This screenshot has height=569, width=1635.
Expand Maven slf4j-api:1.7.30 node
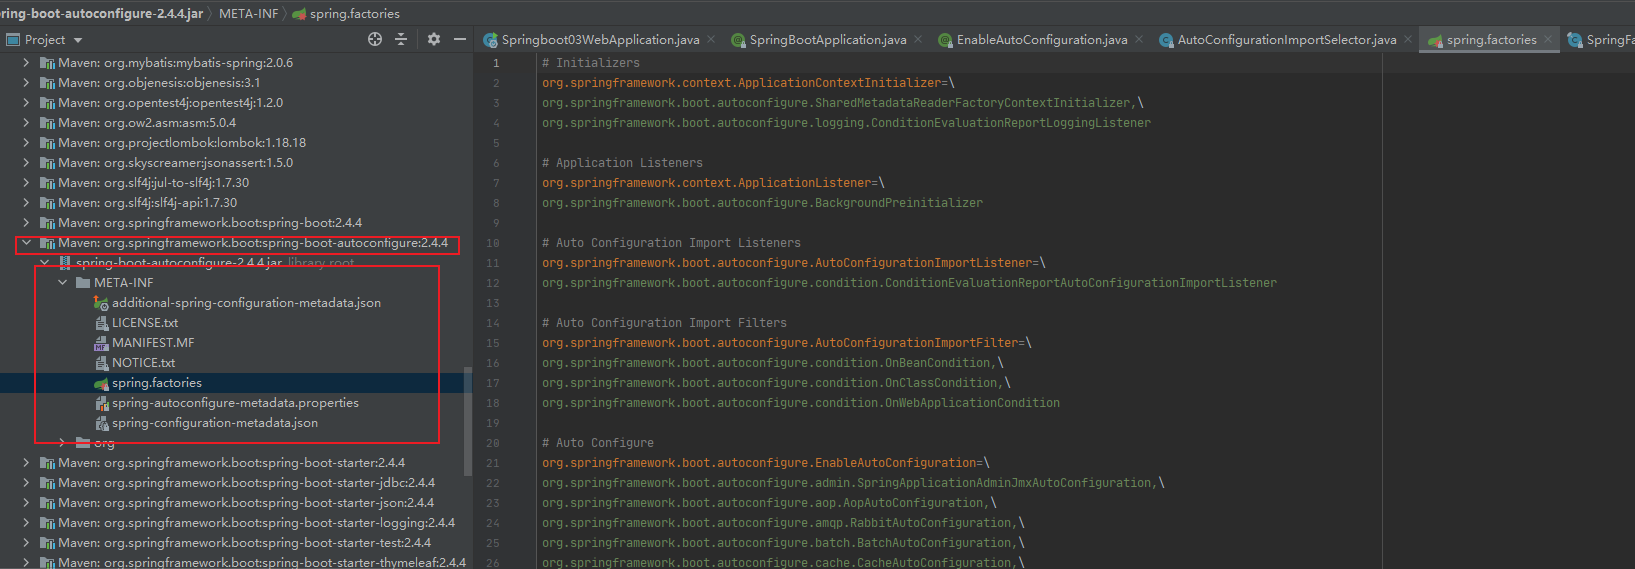[26, 202]
